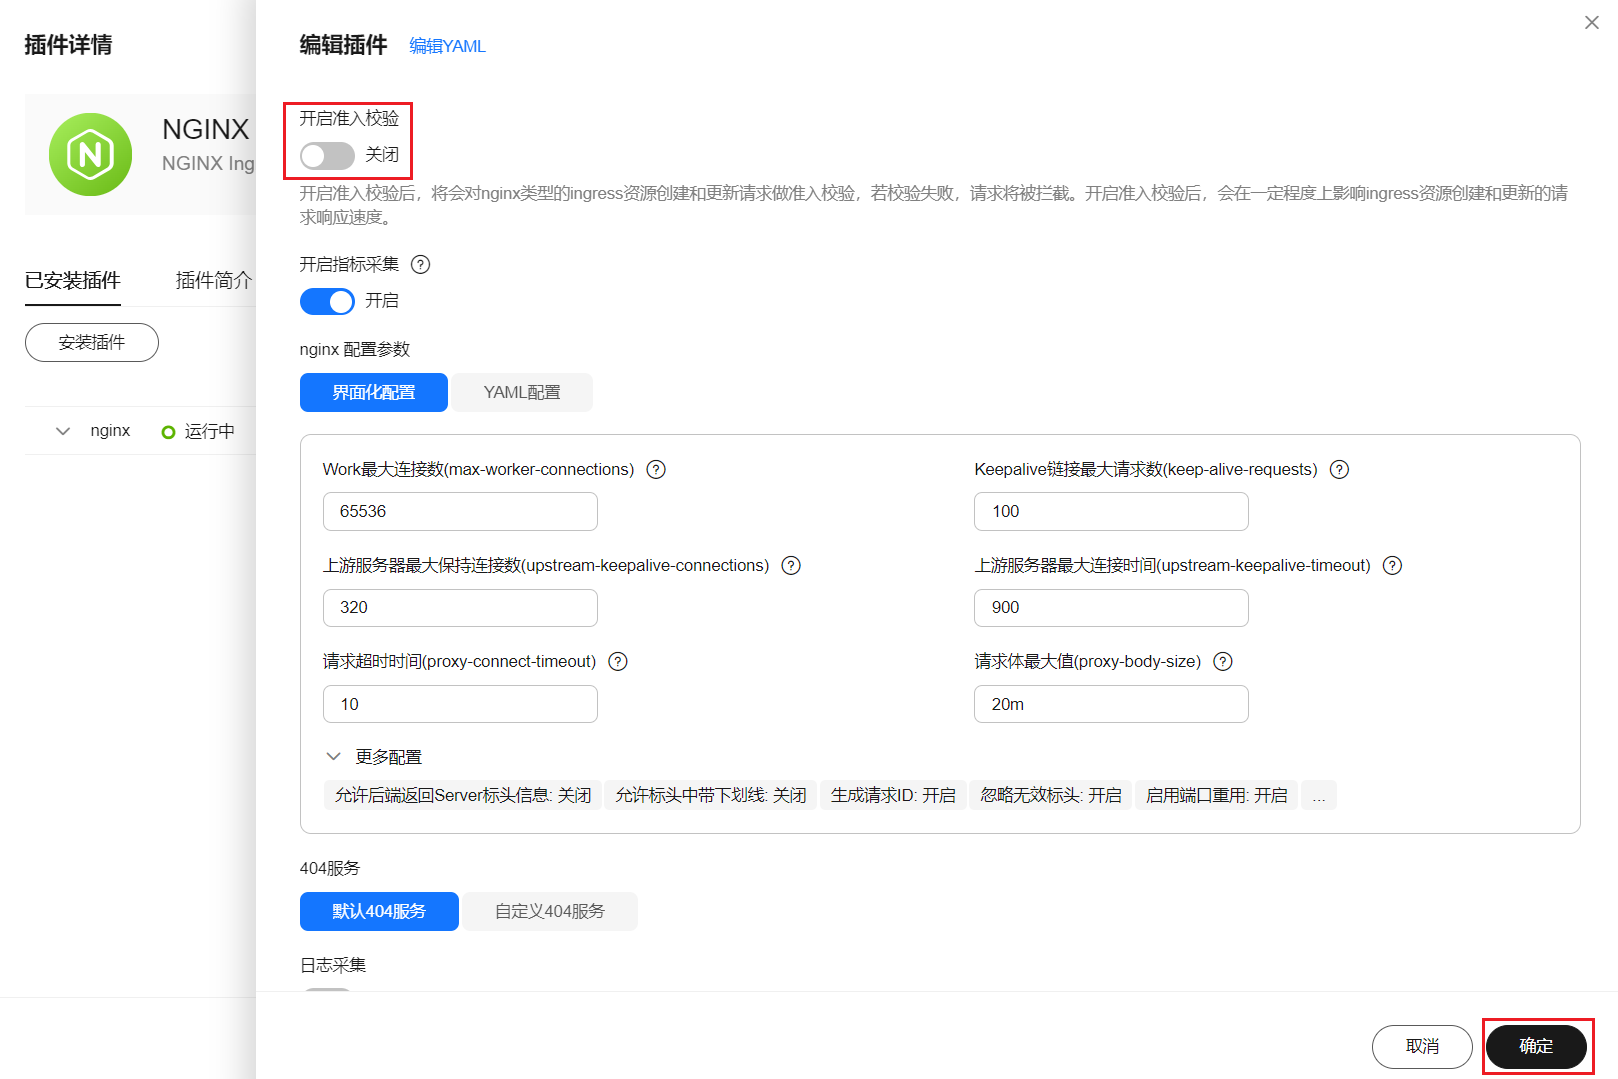1618x1079 pixels.
Task: Click the 编辑YAML link
Action: pyautogui.click(x=447, y=46)
